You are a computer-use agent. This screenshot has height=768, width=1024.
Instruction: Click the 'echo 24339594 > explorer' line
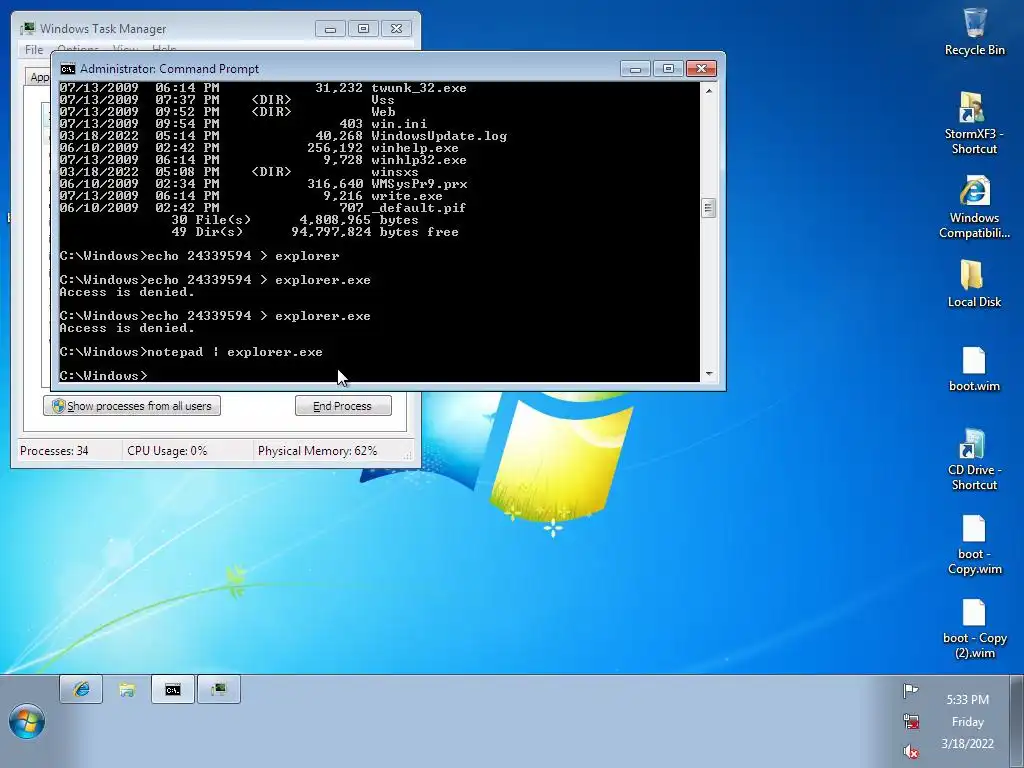coord(199,256)
